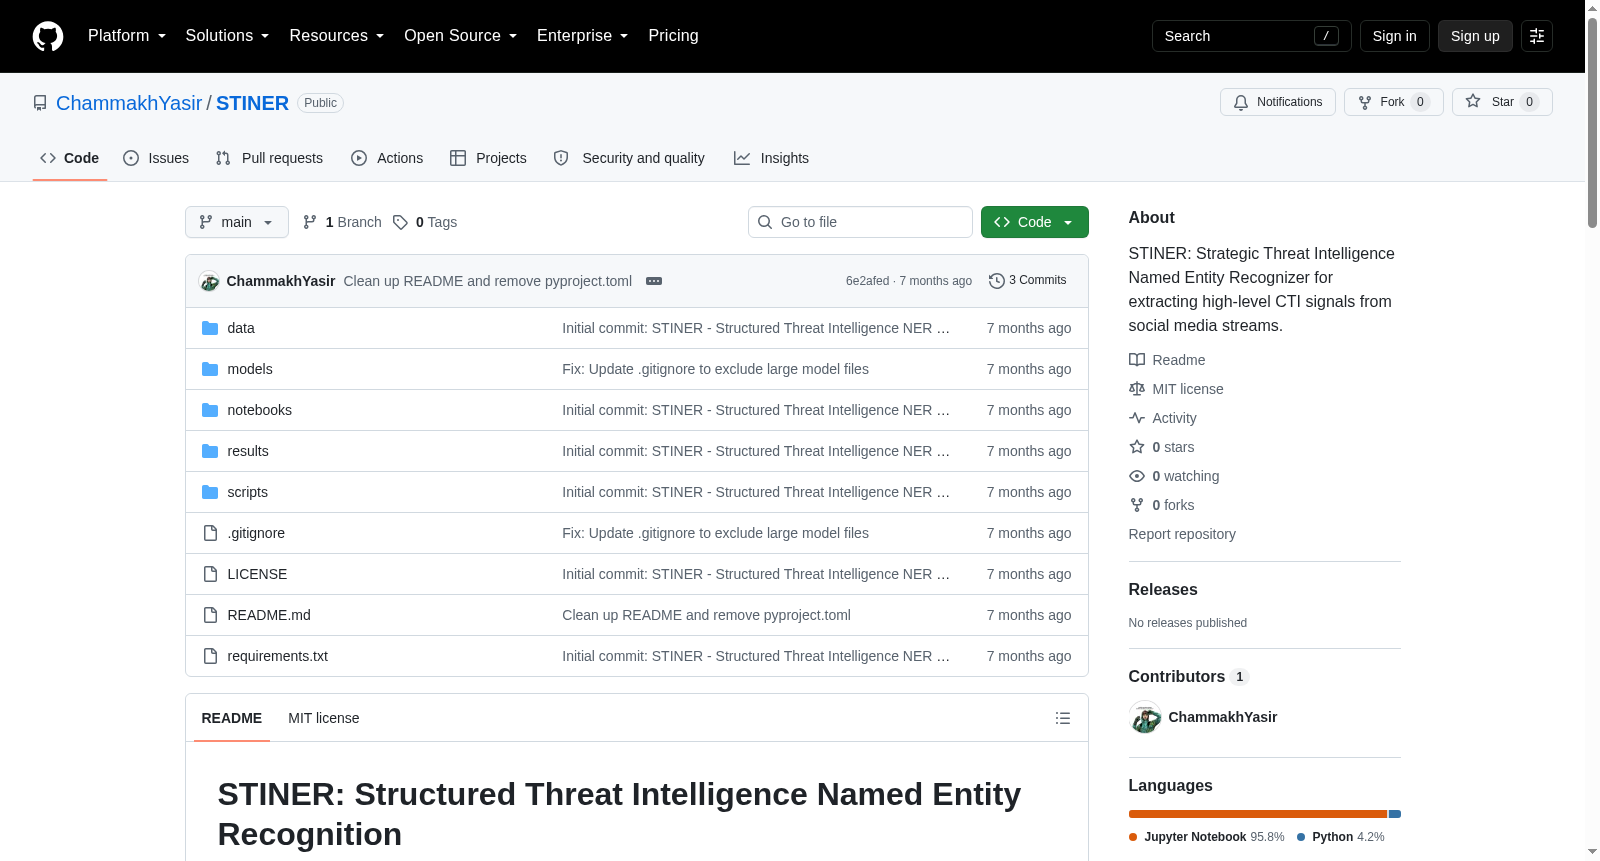Click the fork icon beside 0 forks
Image resolution: width=1600 pixels, height=861 pixels.
(x=1137, y=505)
